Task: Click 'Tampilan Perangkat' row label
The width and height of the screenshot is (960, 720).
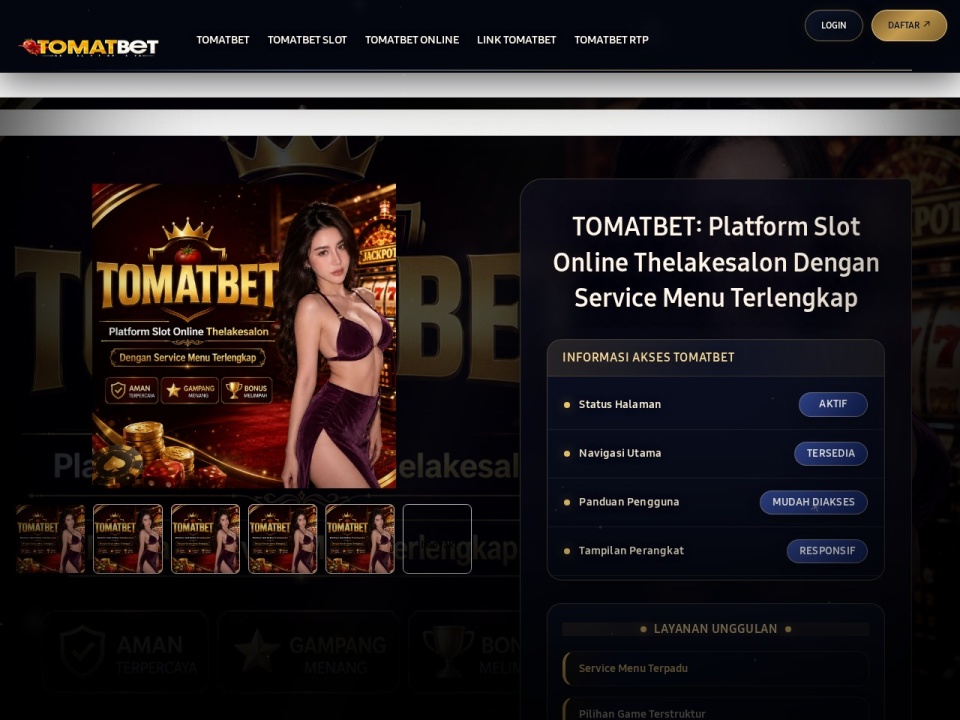Action: pyautogui.click(x=631, y=550)
